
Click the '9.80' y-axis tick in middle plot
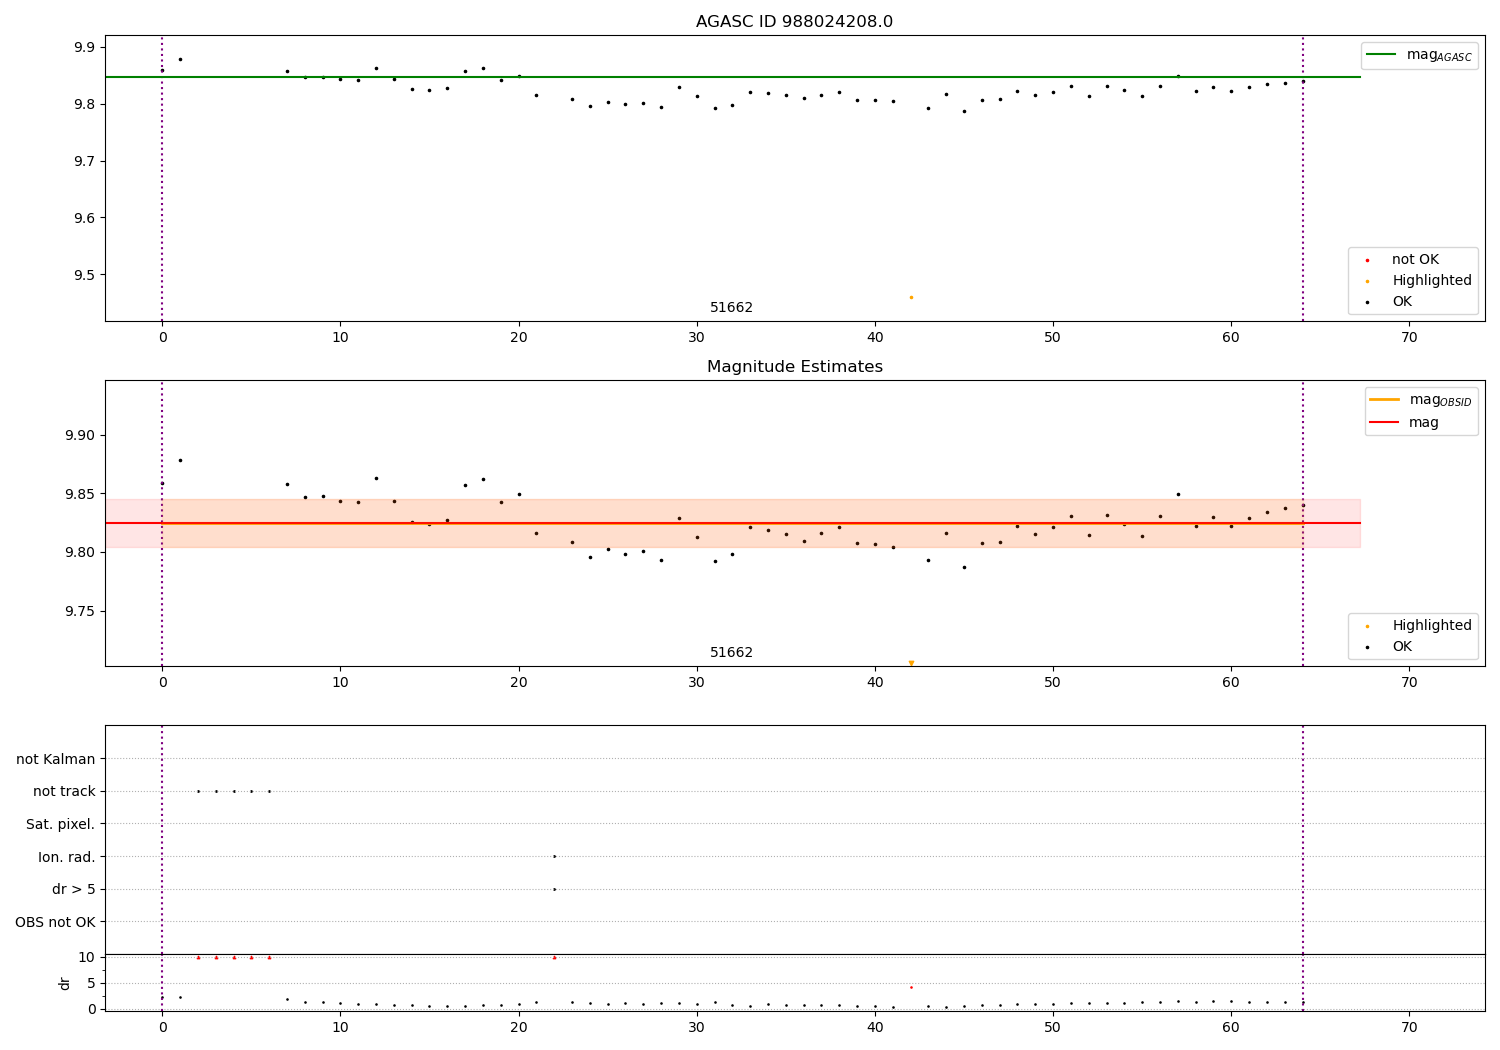click(x=79, y=553)
